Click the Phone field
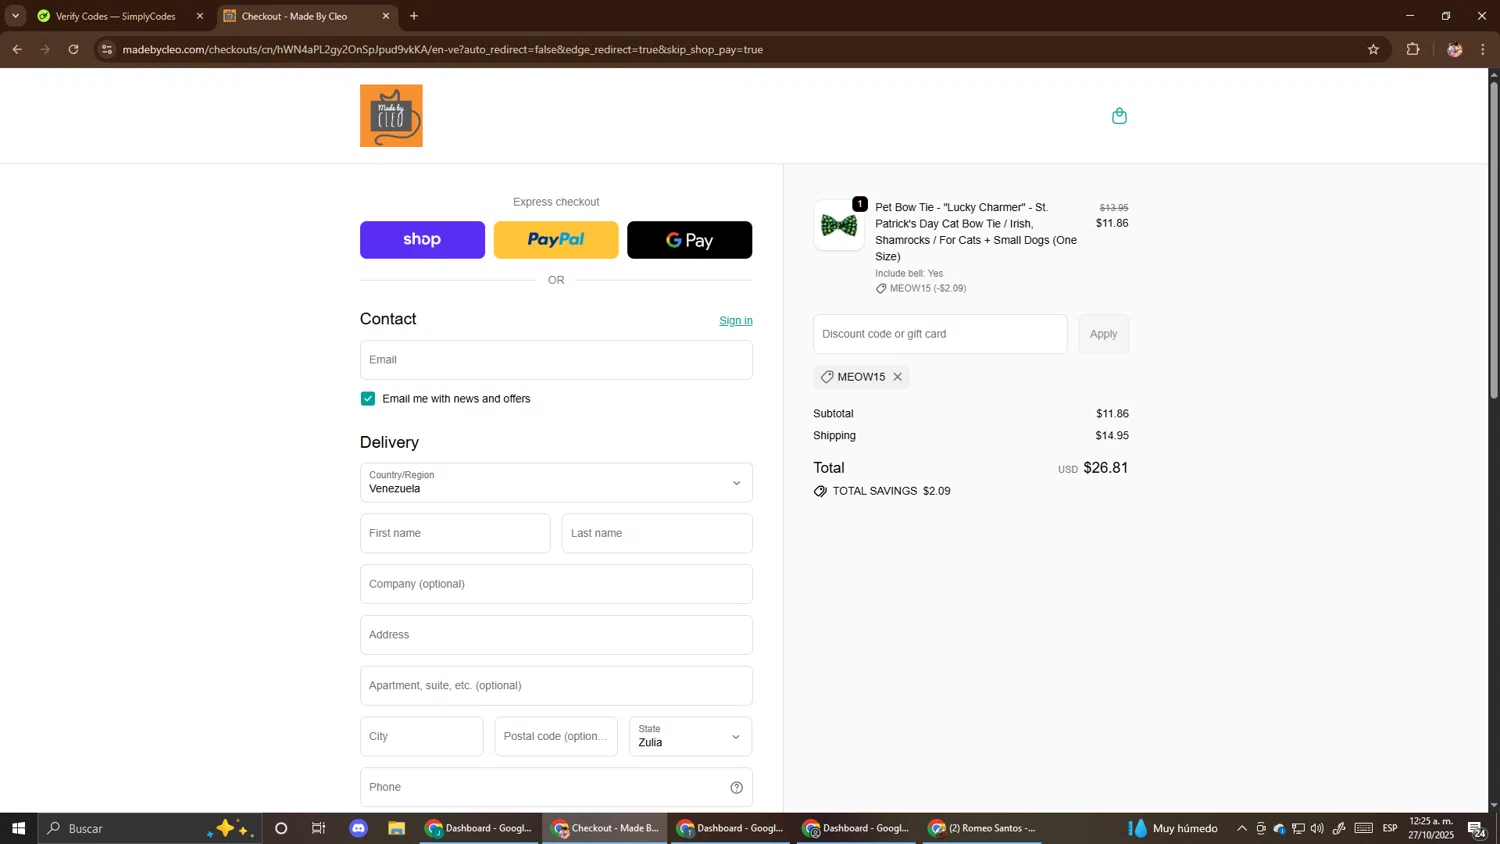Image resolution: width=1500 pixels, height=844 pixels. (556, 788)
